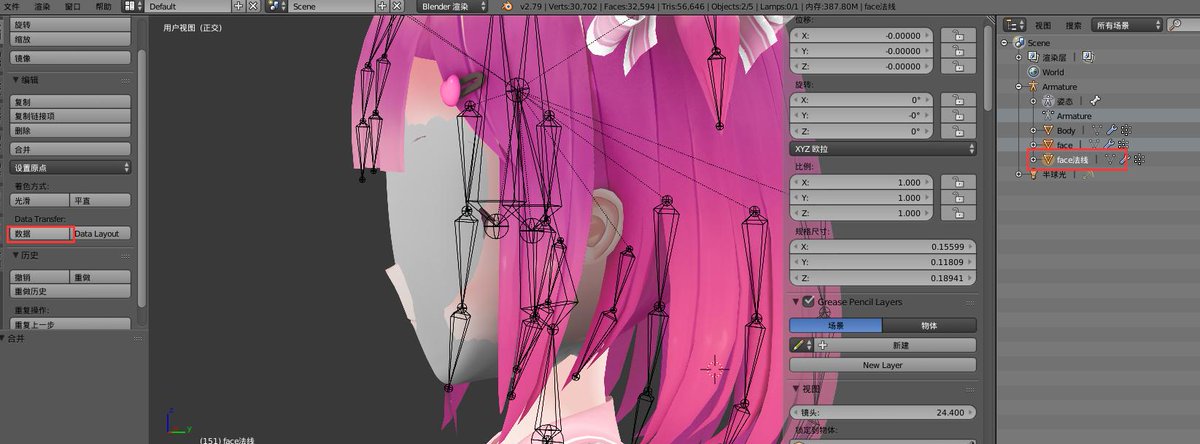1200x444 pixels.
Task: Open the XYZ 欧拉 rotation mode dropdown
Action: pyautogui.click(x=883, y=149)
